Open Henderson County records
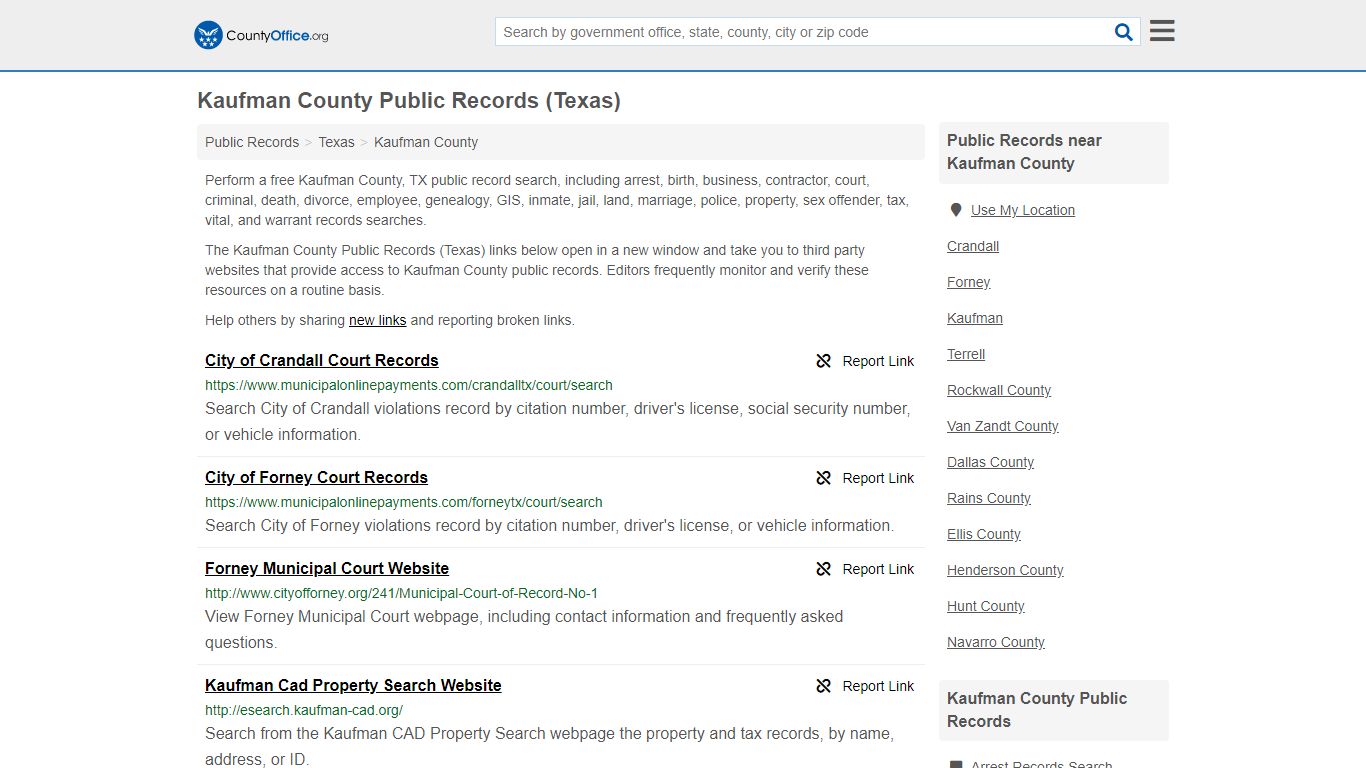 (x=1005, y=570)
